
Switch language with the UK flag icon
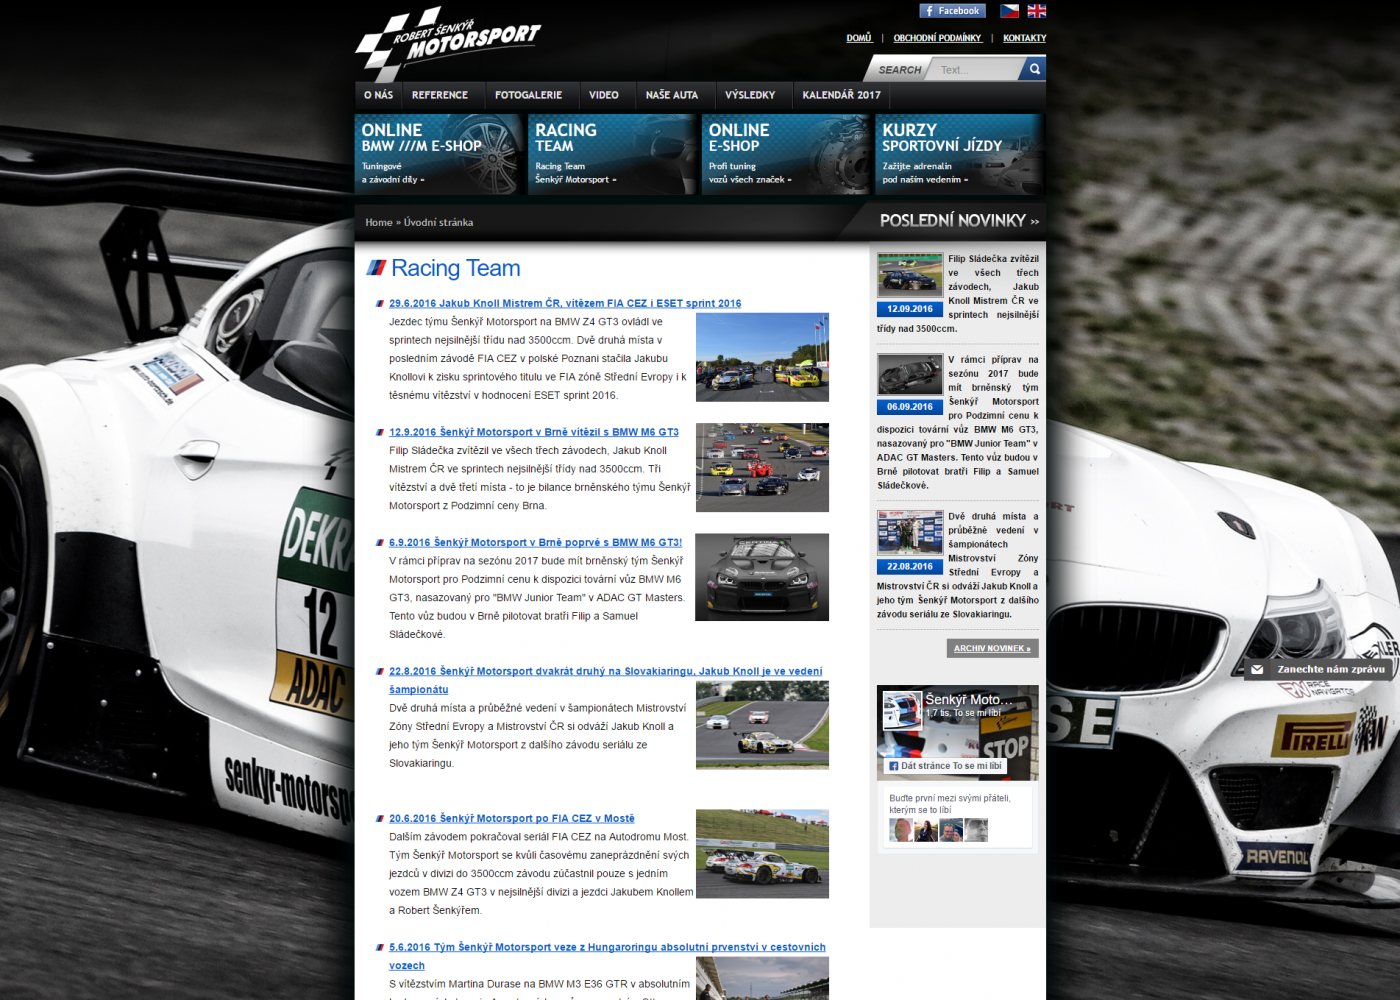[x=1037, y=11]
